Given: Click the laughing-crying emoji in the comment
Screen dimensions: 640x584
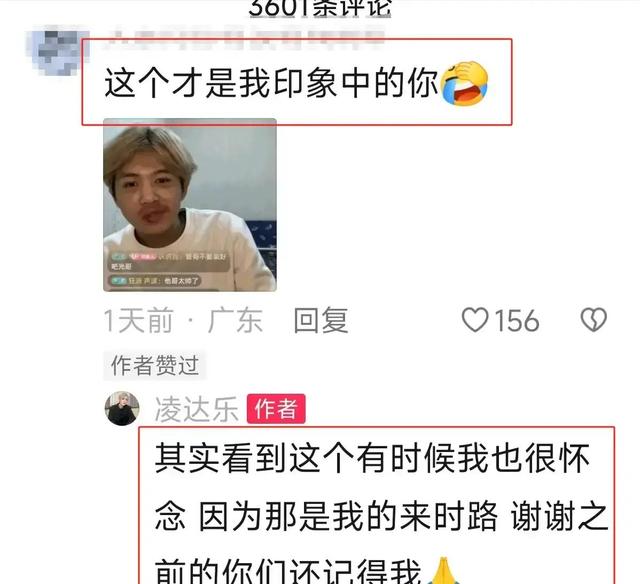Looking at the screenshot, I should (463, 83).
